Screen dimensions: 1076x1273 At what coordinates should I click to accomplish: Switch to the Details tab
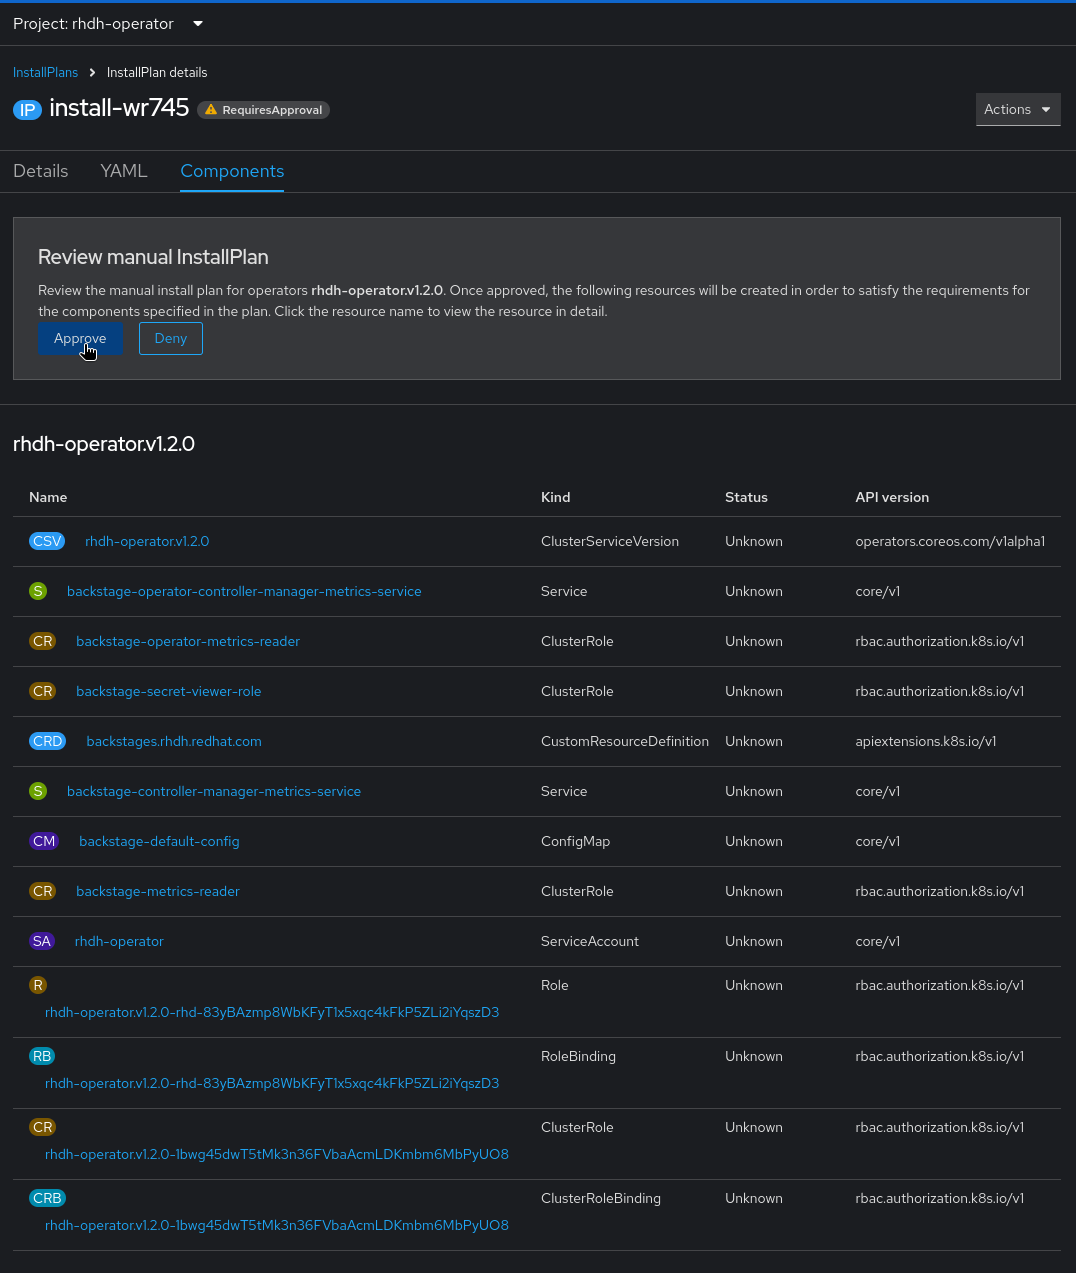[x=41, y=171]
